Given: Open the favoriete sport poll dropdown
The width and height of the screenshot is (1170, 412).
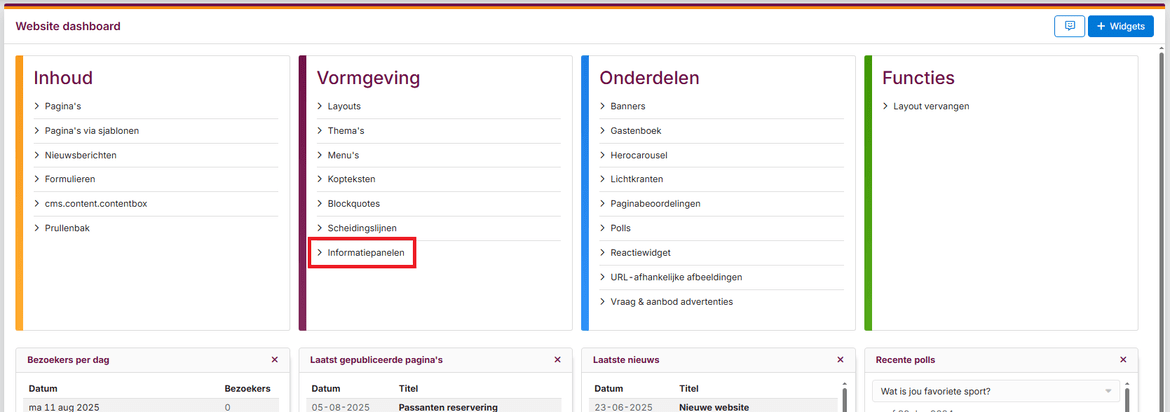Looking at the screenshot, I should pos(996,391).
